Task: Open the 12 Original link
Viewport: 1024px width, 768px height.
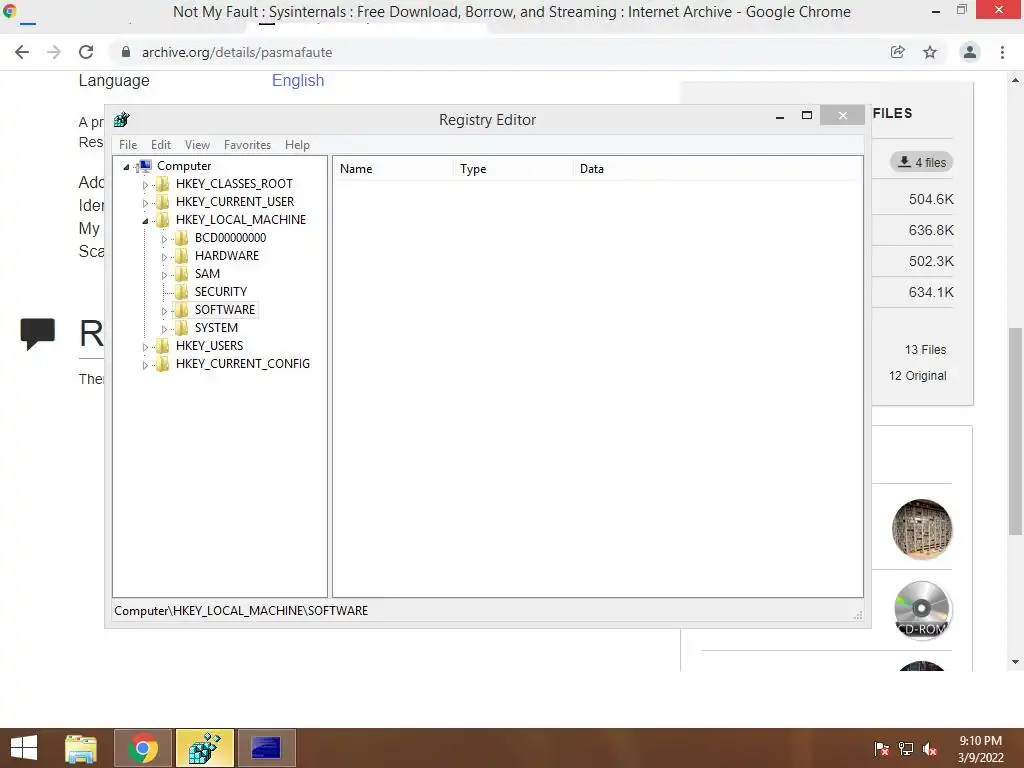Action: [x=918, y=376]
